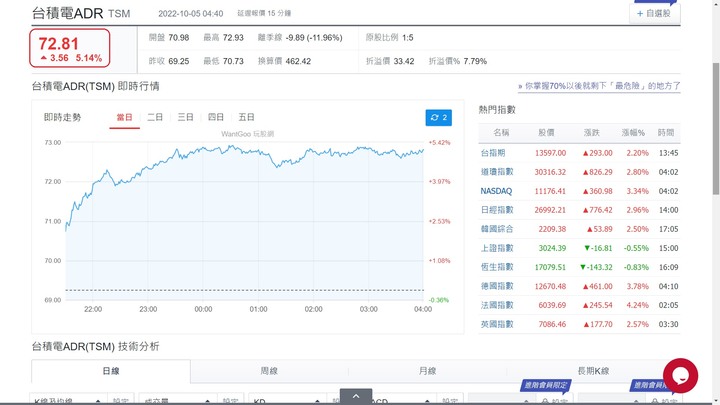Open the 你掌握70%以後 promo article link
Screen dimensions: 720x405
click(599, 86)
